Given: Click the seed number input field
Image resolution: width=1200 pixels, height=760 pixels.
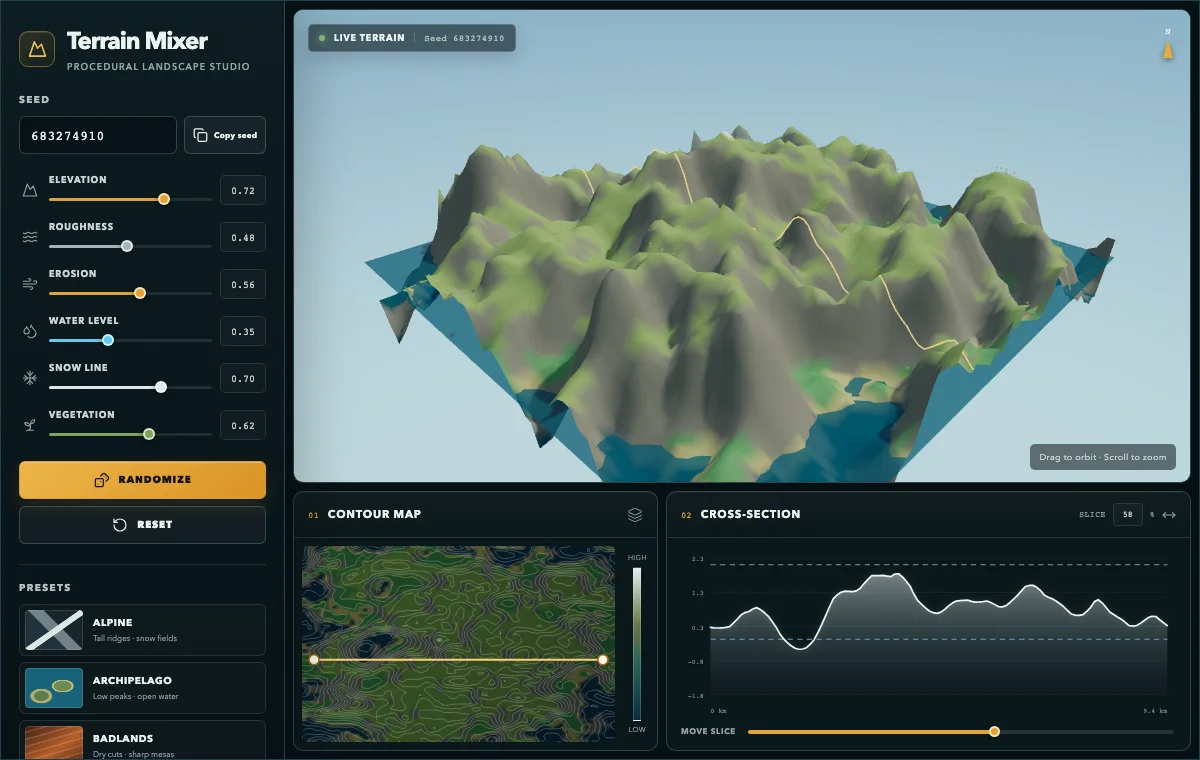Looking at the screenshot, I should [98, 135].
